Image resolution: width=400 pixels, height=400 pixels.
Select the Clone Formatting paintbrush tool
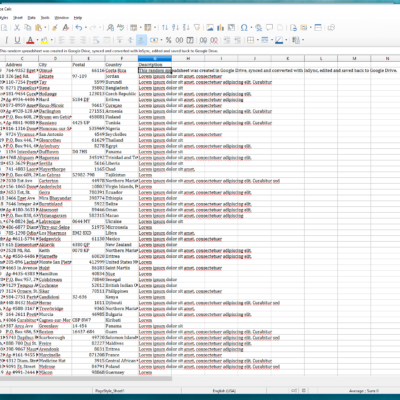click(55, 28)
